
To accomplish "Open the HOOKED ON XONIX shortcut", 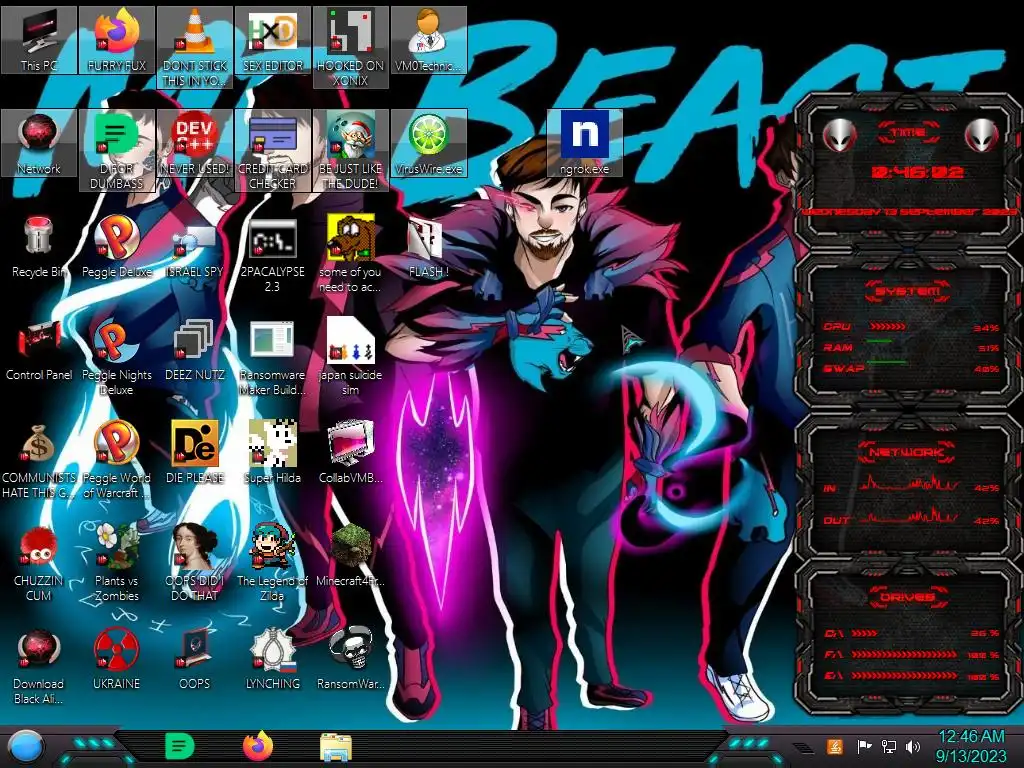I will [351, 48].
